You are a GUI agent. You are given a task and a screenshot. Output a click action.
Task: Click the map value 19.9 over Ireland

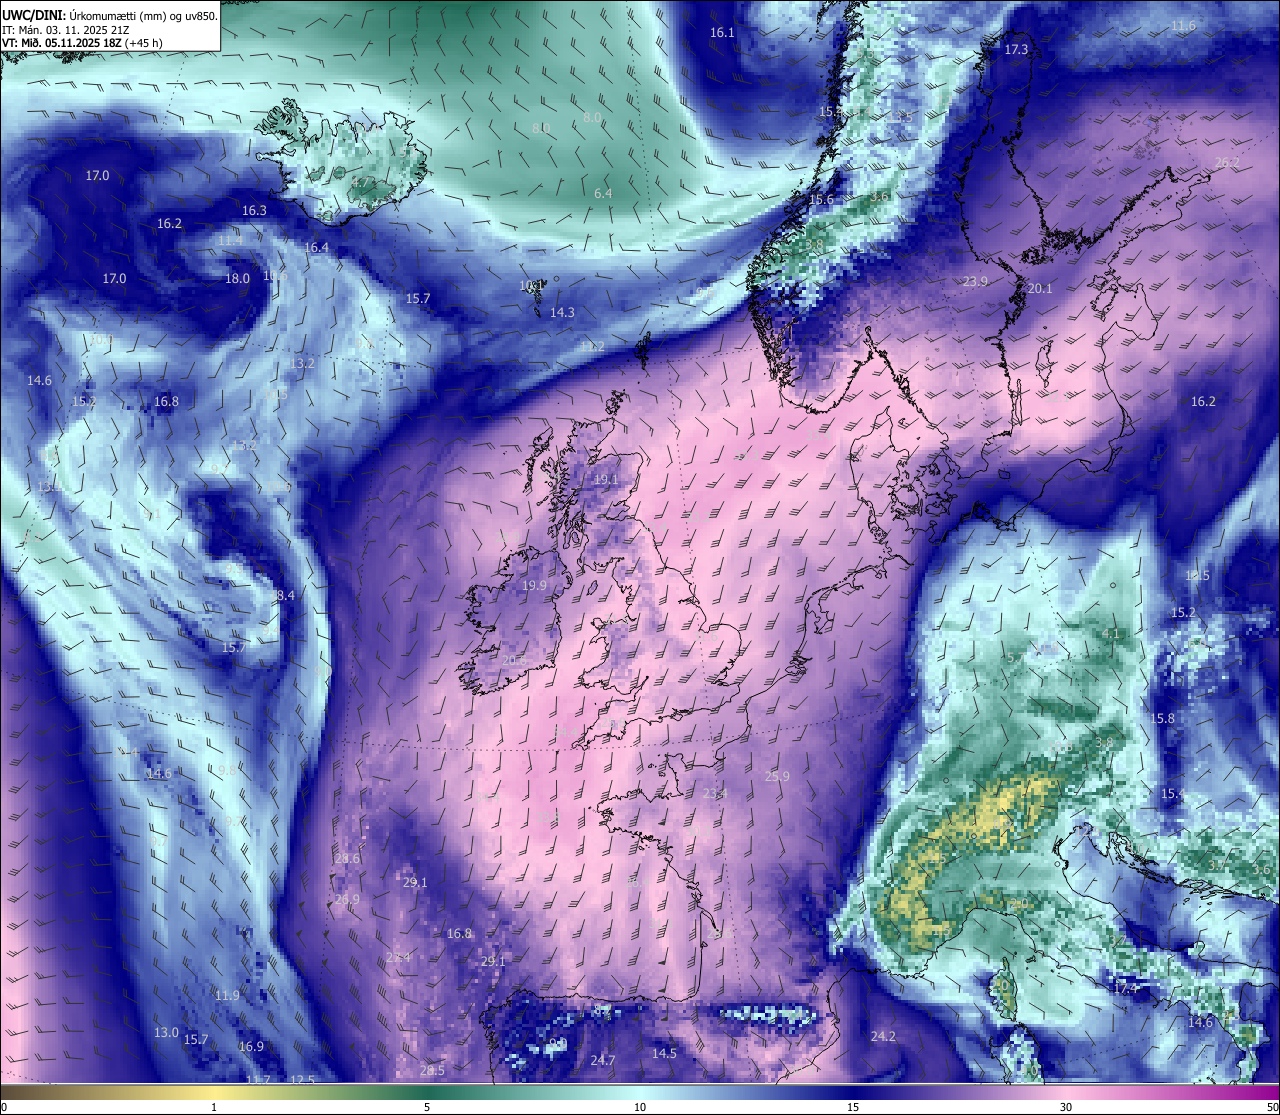(x=534, y=586)
